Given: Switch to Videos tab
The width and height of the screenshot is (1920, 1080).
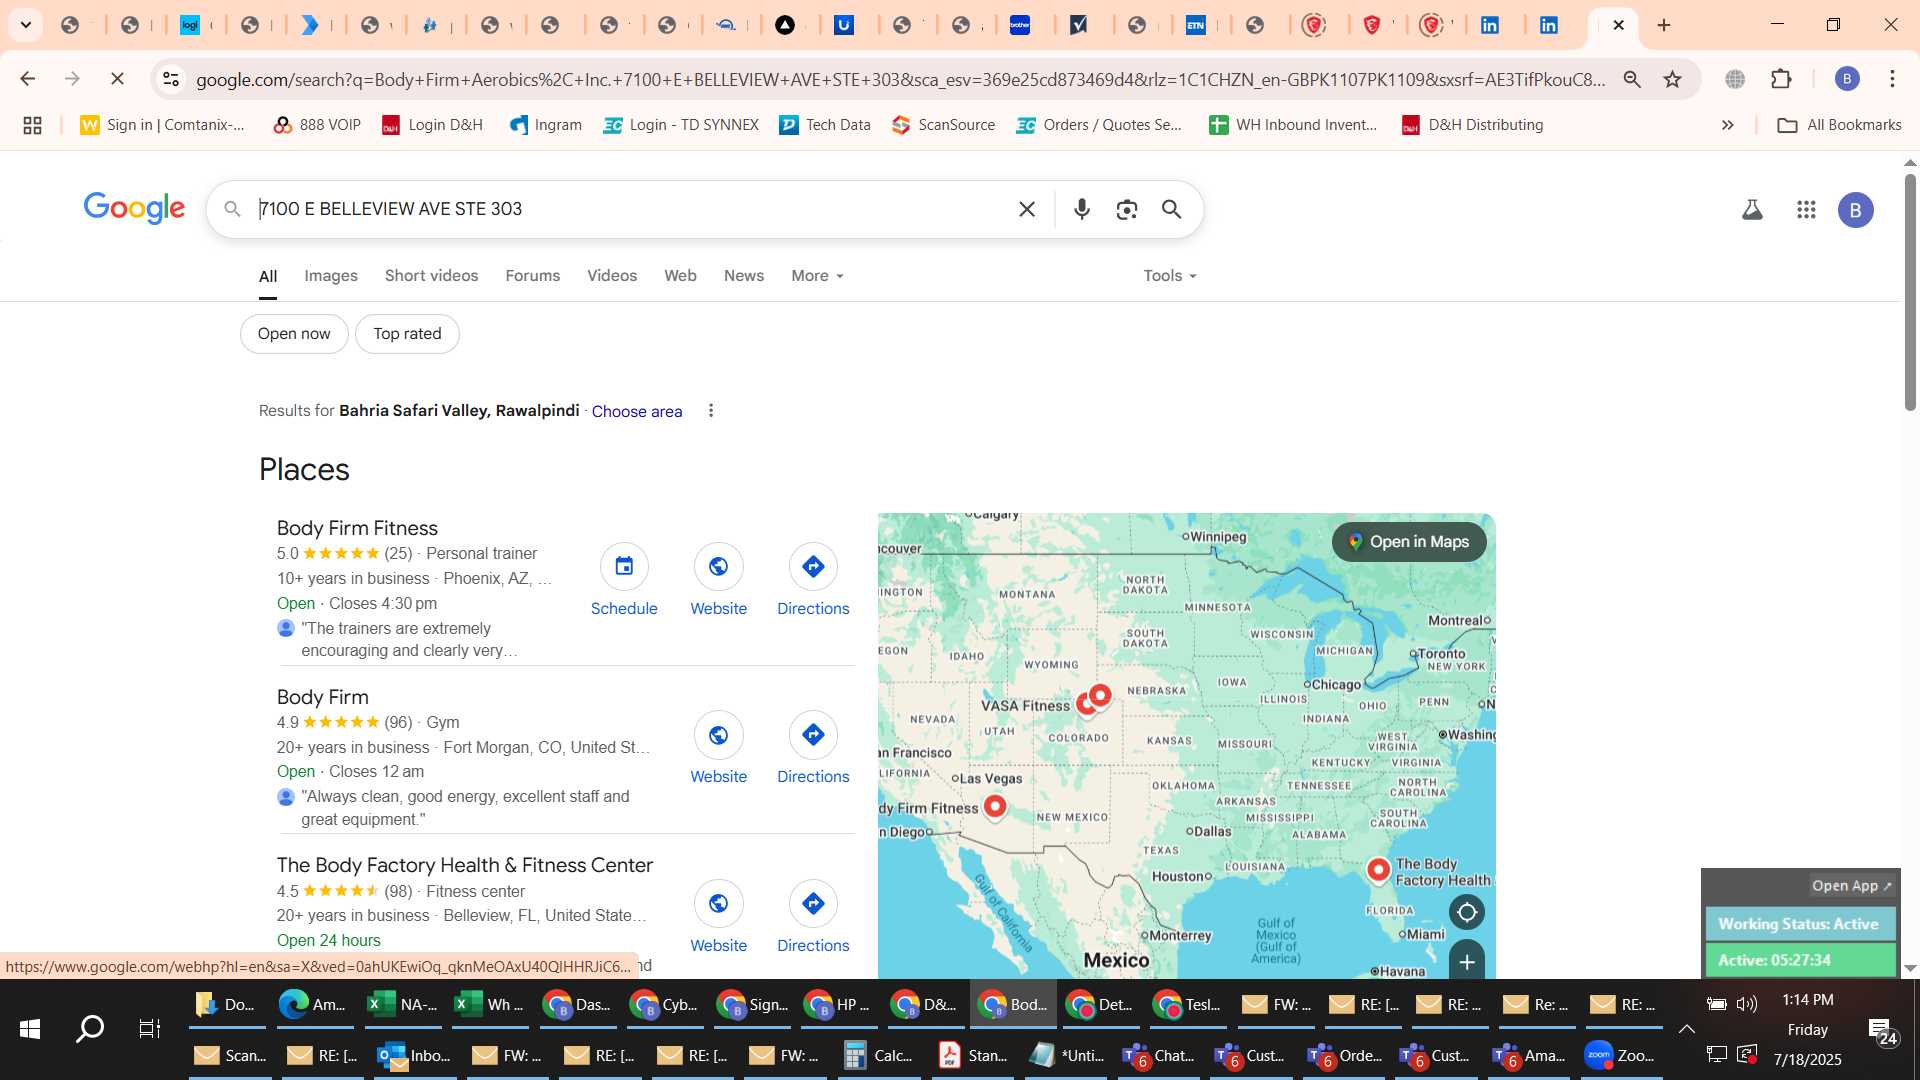Looking at the screenshot, I should point(612,276).
